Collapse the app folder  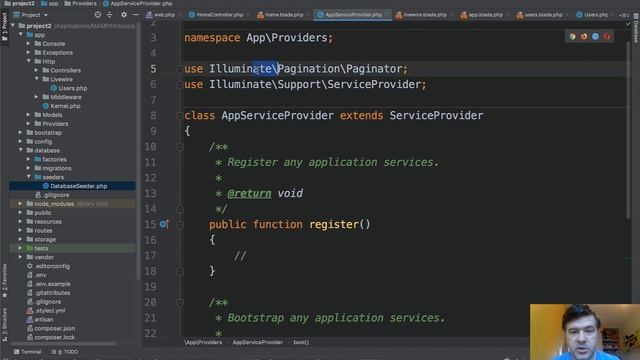20,35
